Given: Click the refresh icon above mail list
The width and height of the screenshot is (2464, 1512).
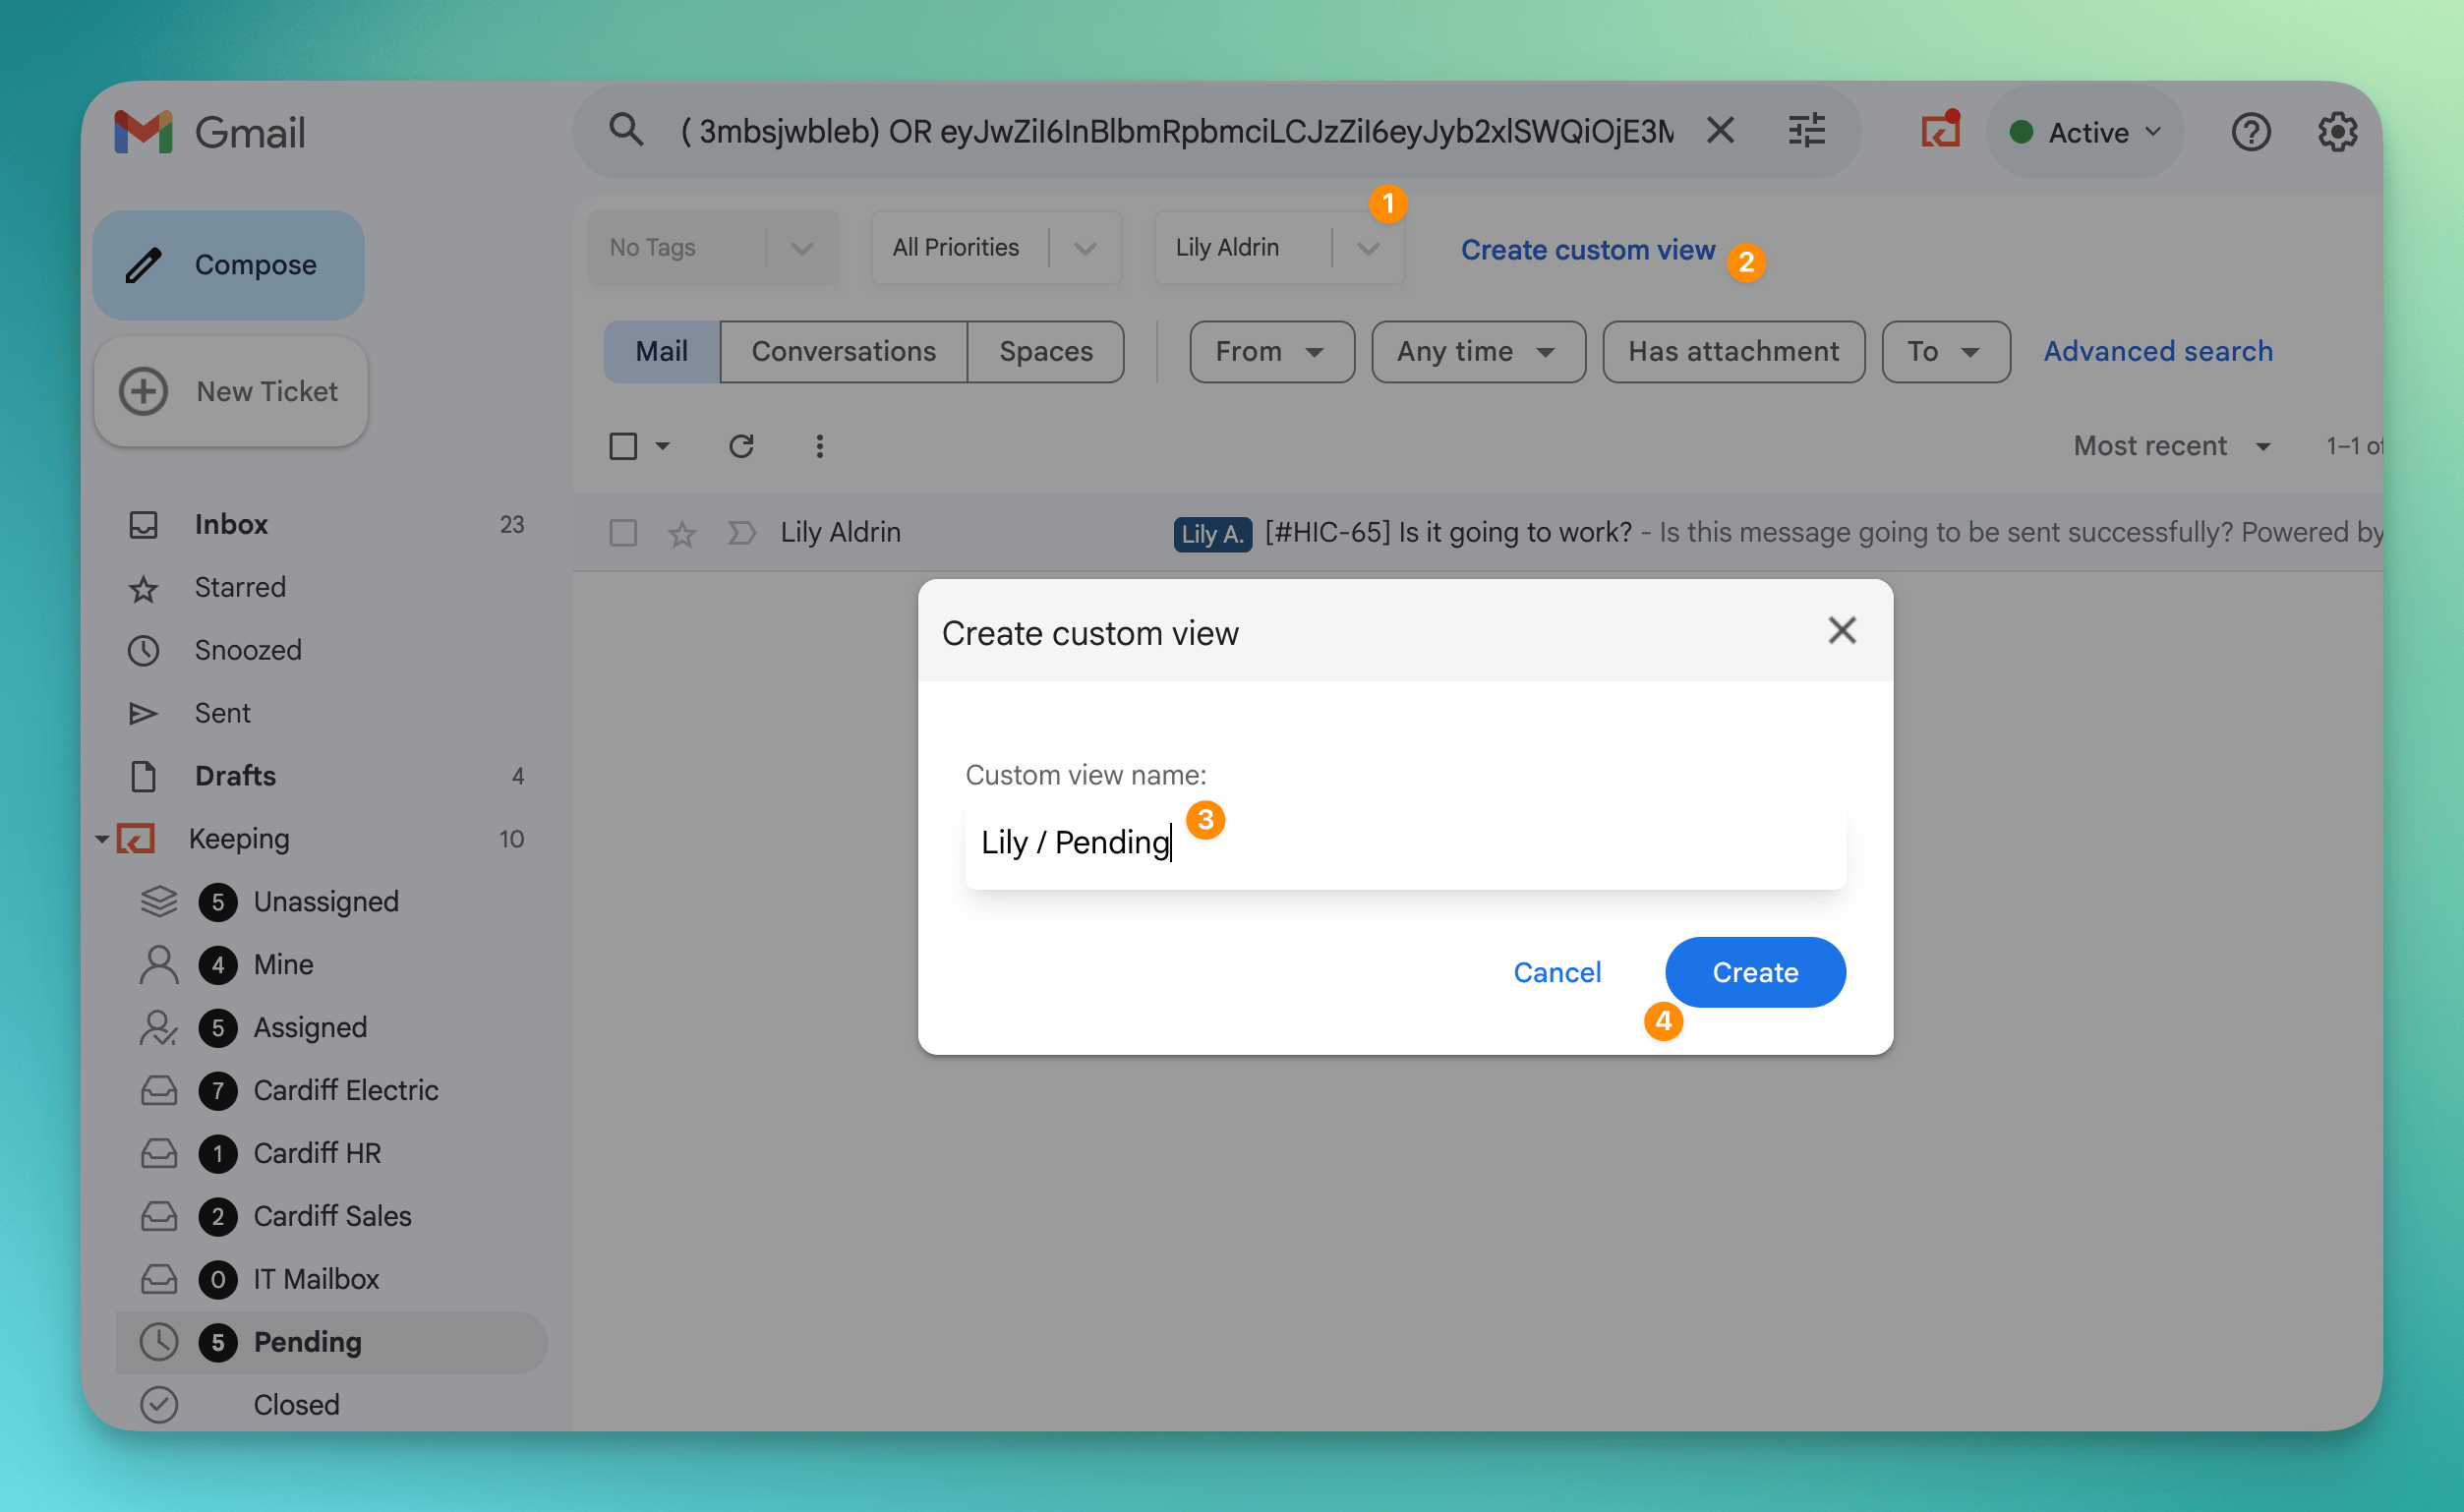Looking at the screenshot, I should point(741,446).
